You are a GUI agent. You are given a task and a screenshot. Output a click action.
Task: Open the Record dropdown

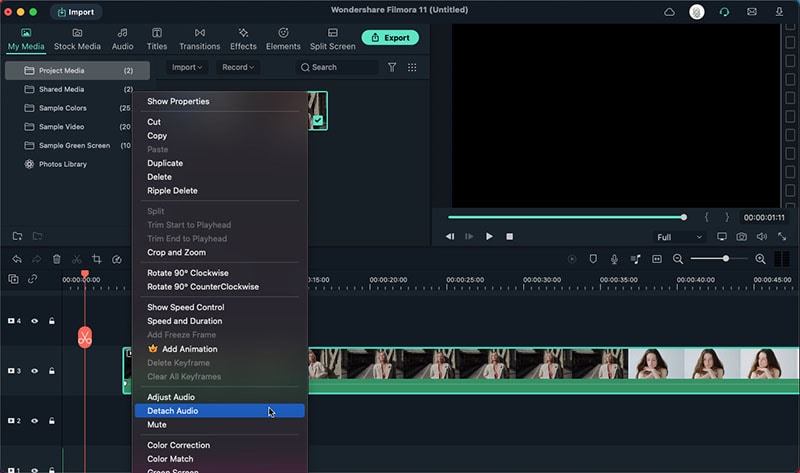(x=238, y=67)
